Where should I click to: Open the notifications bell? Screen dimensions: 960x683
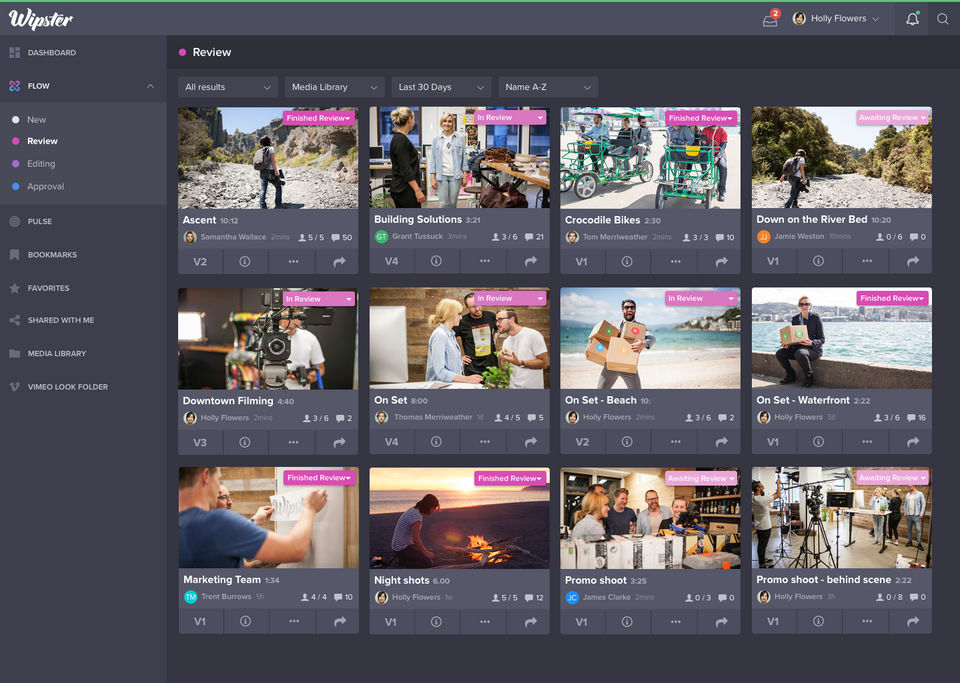coord(912,19)
